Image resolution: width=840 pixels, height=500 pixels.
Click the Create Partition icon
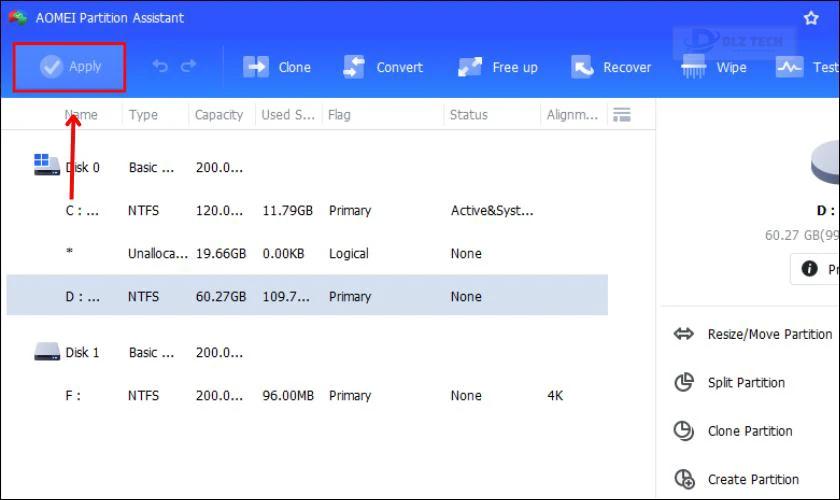coord(684,479)
